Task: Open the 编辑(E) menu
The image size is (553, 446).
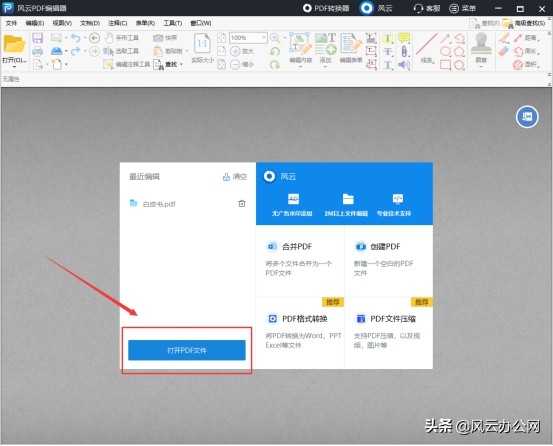Action: 35,23
